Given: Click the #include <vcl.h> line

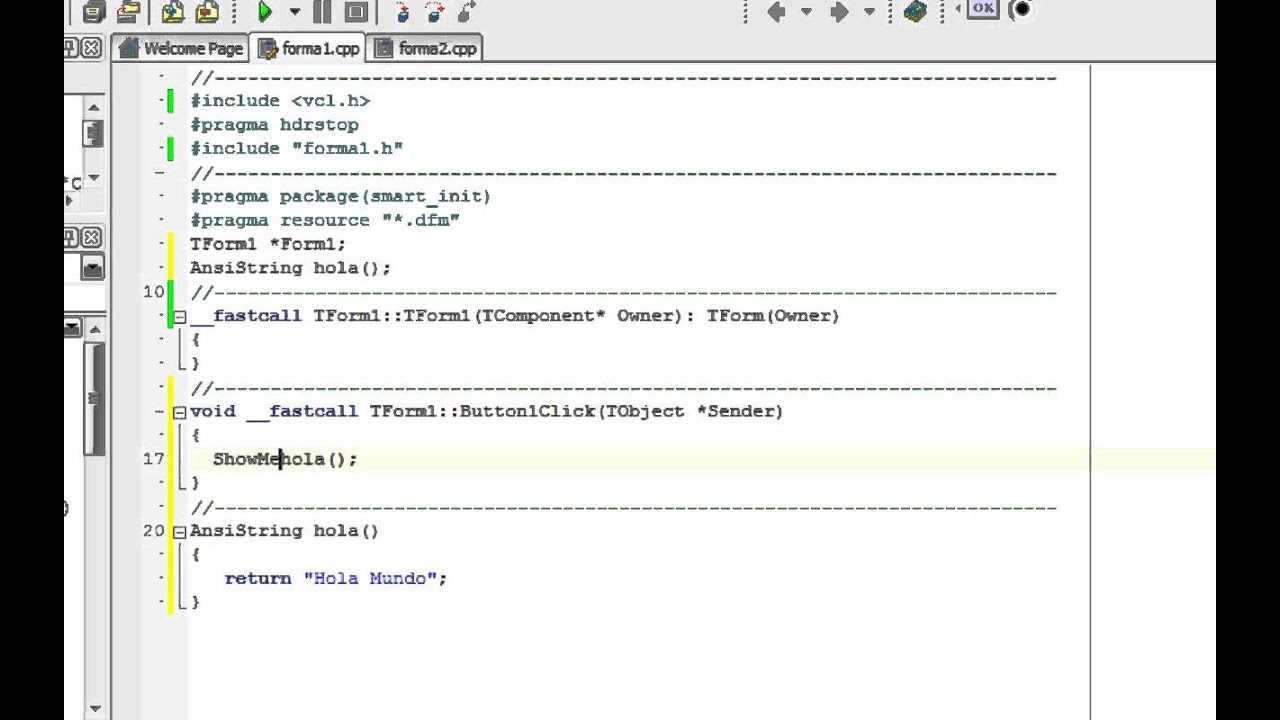Looking at the screenshot, I should pos(280,101).
